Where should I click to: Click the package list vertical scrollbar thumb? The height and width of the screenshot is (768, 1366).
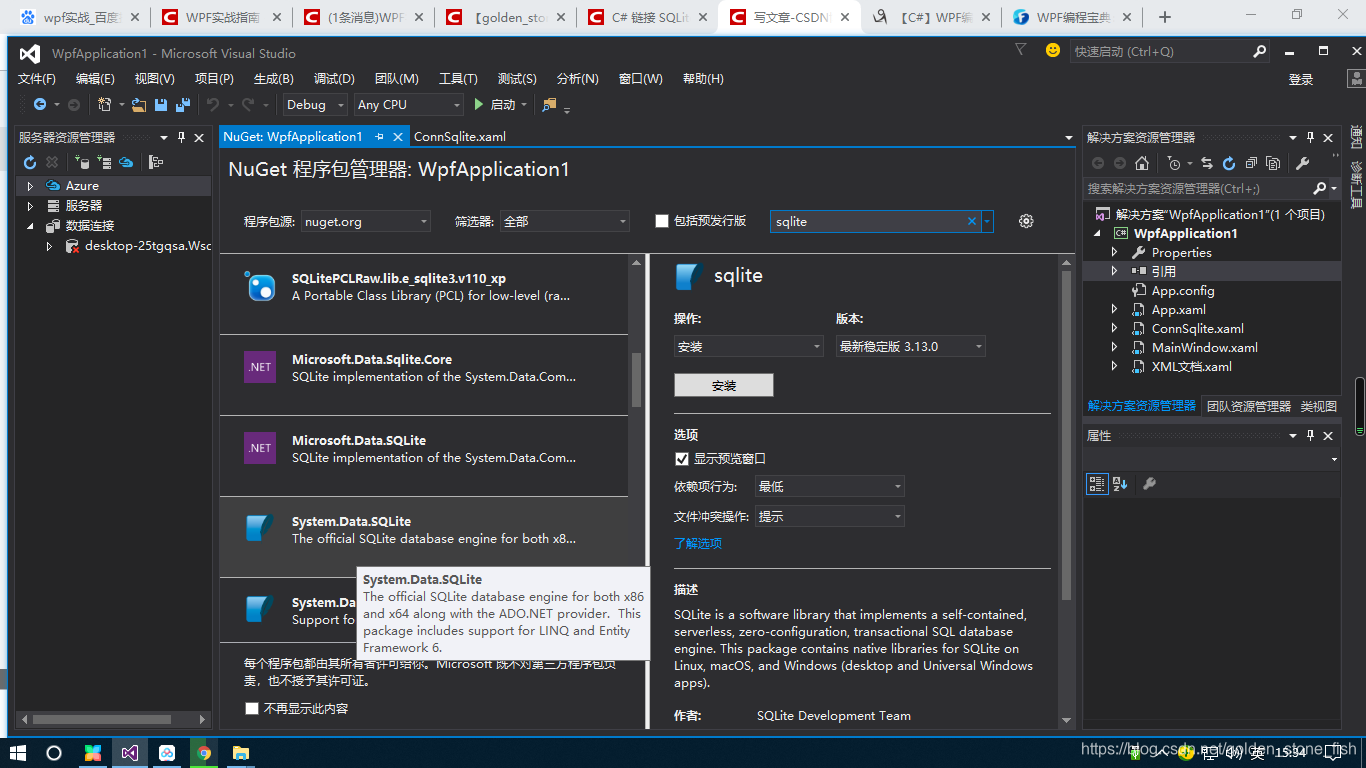[x=636, y=380]
